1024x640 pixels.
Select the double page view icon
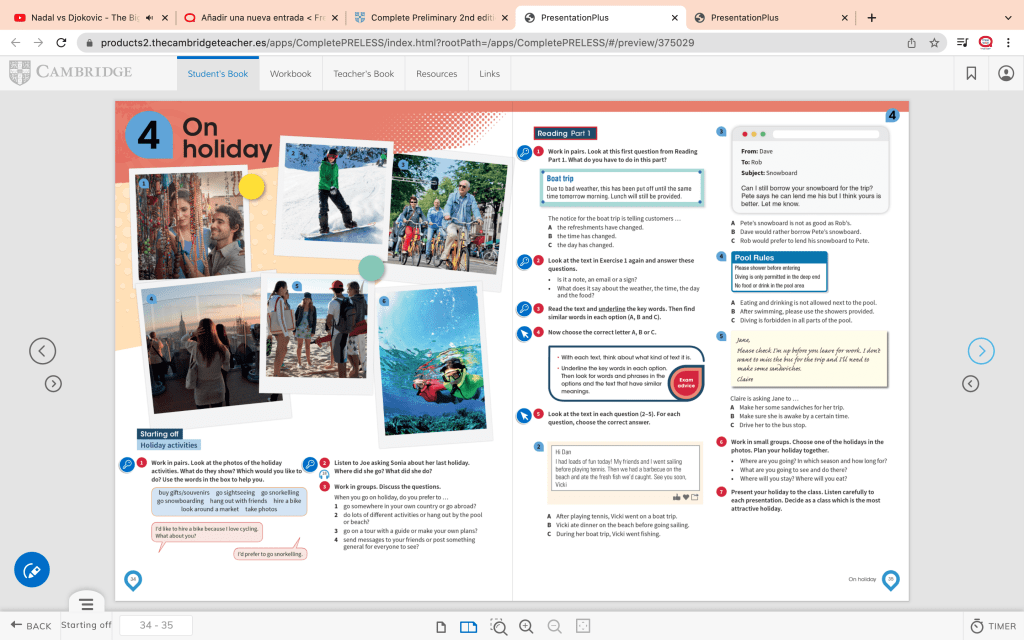click(468, 626)
